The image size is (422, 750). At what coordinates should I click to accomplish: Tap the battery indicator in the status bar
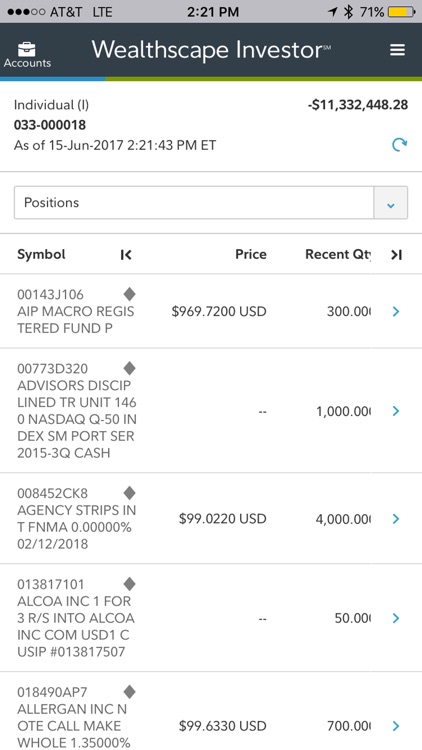(x=402, y=11)
